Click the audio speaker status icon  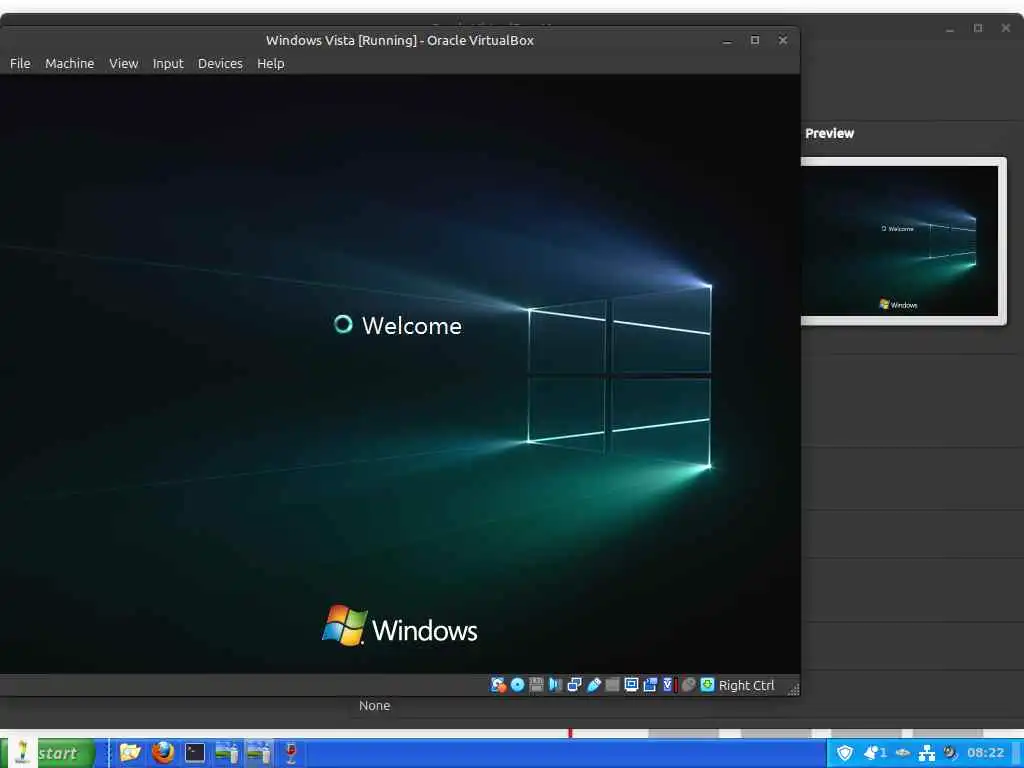(555, 684)
